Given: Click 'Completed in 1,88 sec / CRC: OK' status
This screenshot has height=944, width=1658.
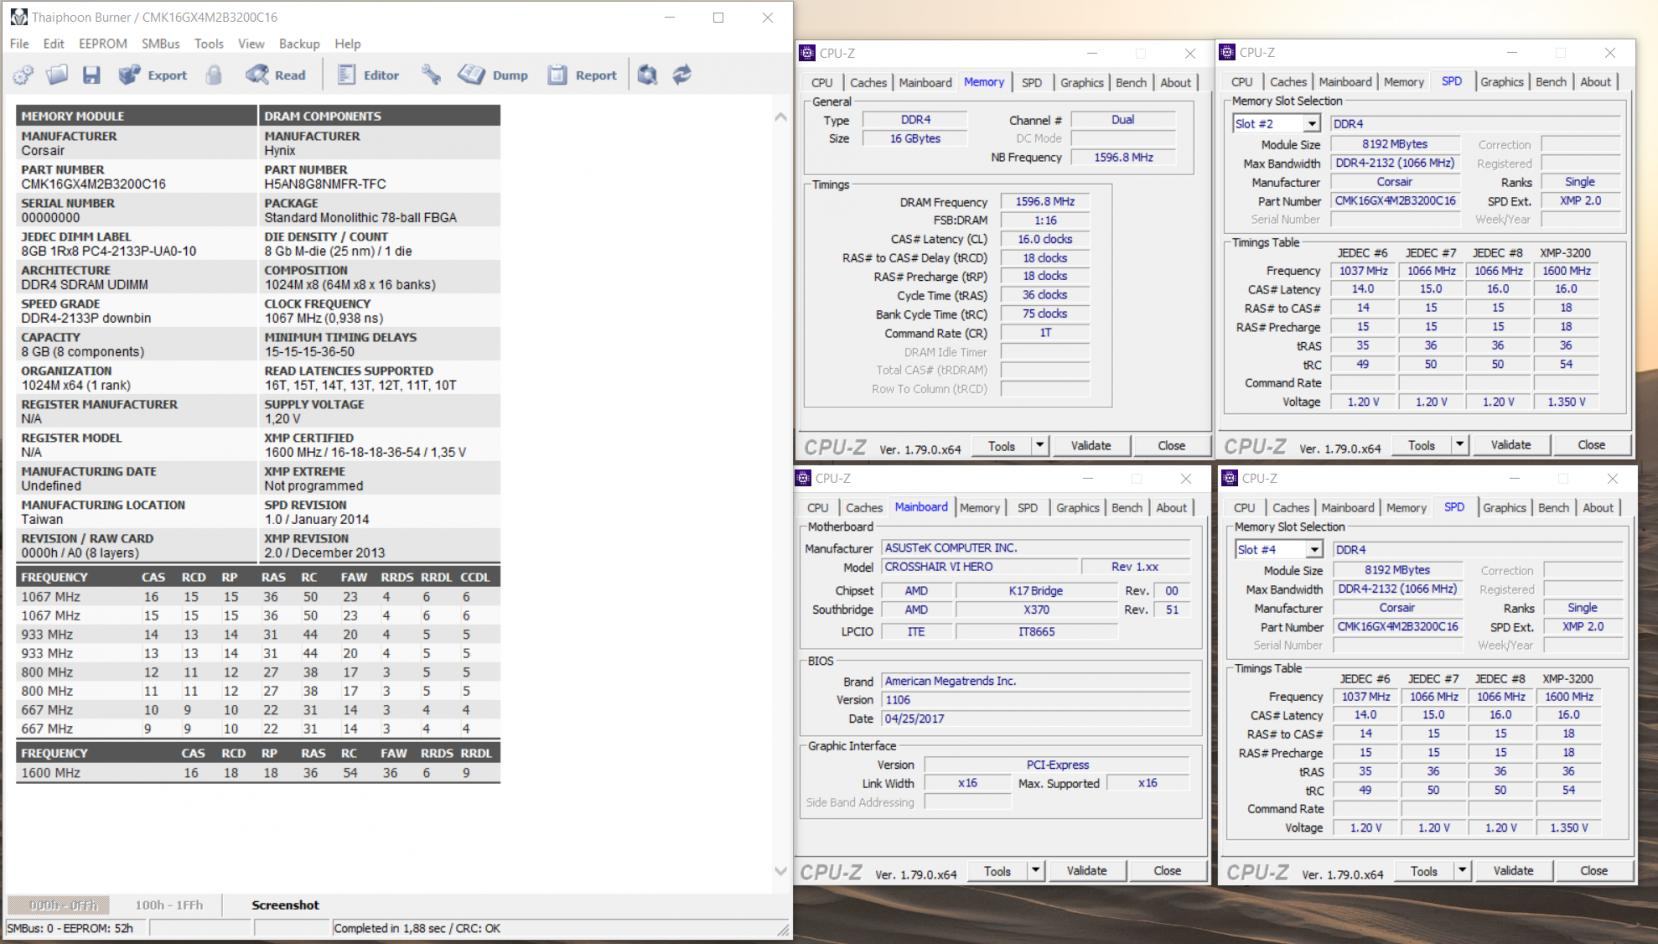Looking at the screenshot, I should pos(417,929).
